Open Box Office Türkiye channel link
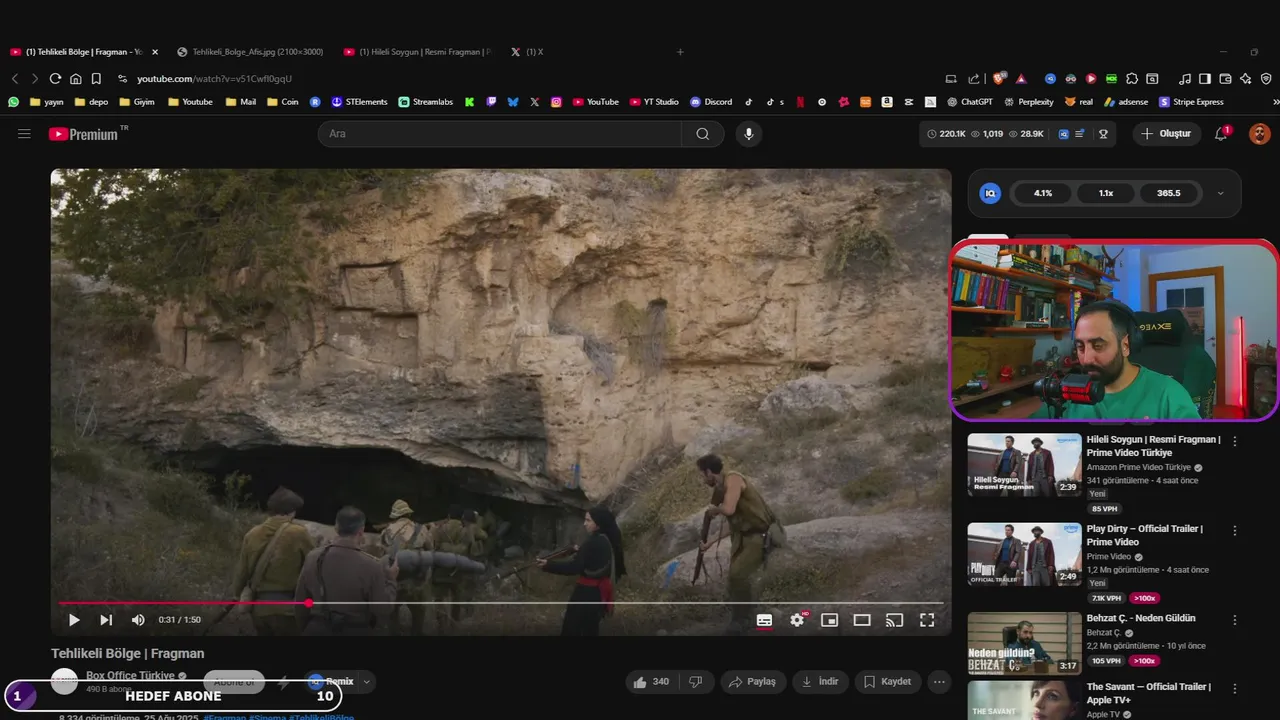Image resolution: width=1280 pixels, height=720 pixels. (x=130, y=675)
